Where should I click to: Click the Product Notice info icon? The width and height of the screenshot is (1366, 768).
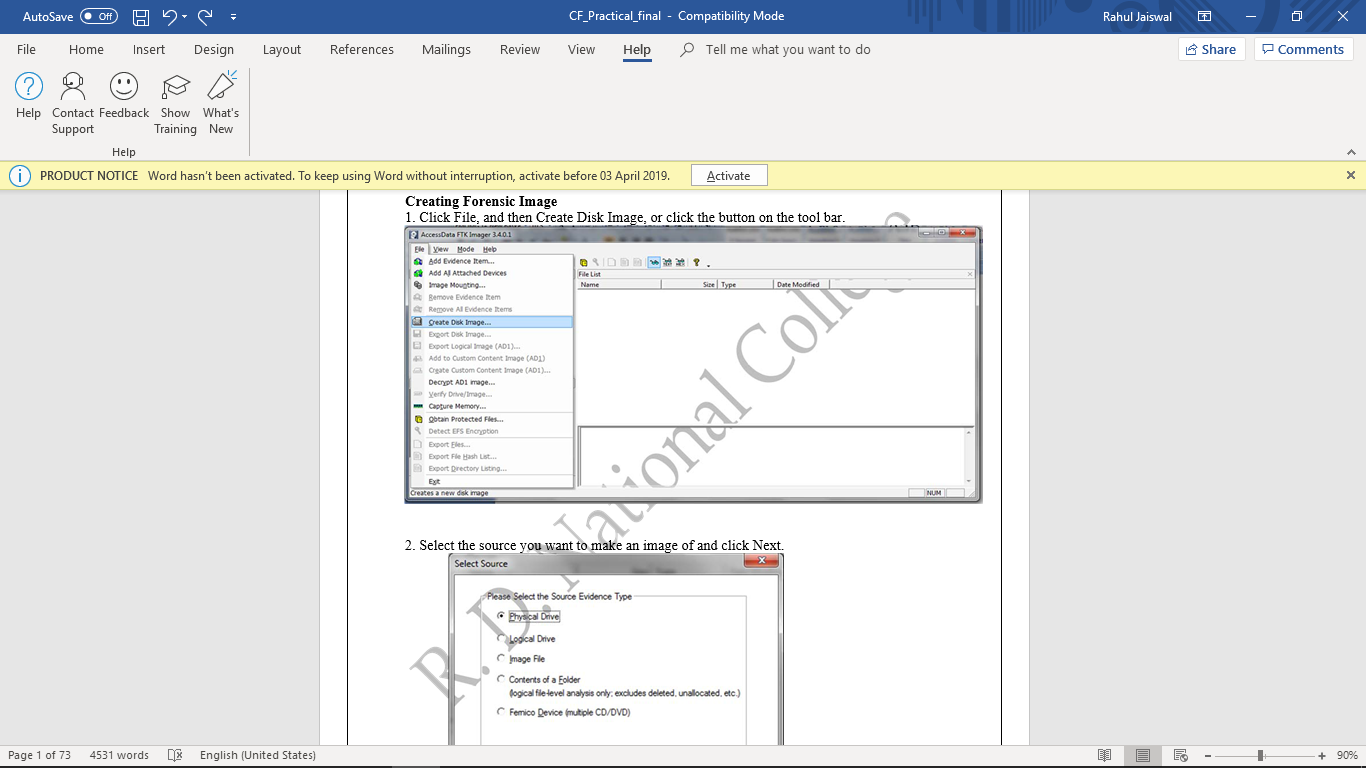pos(19,175)
